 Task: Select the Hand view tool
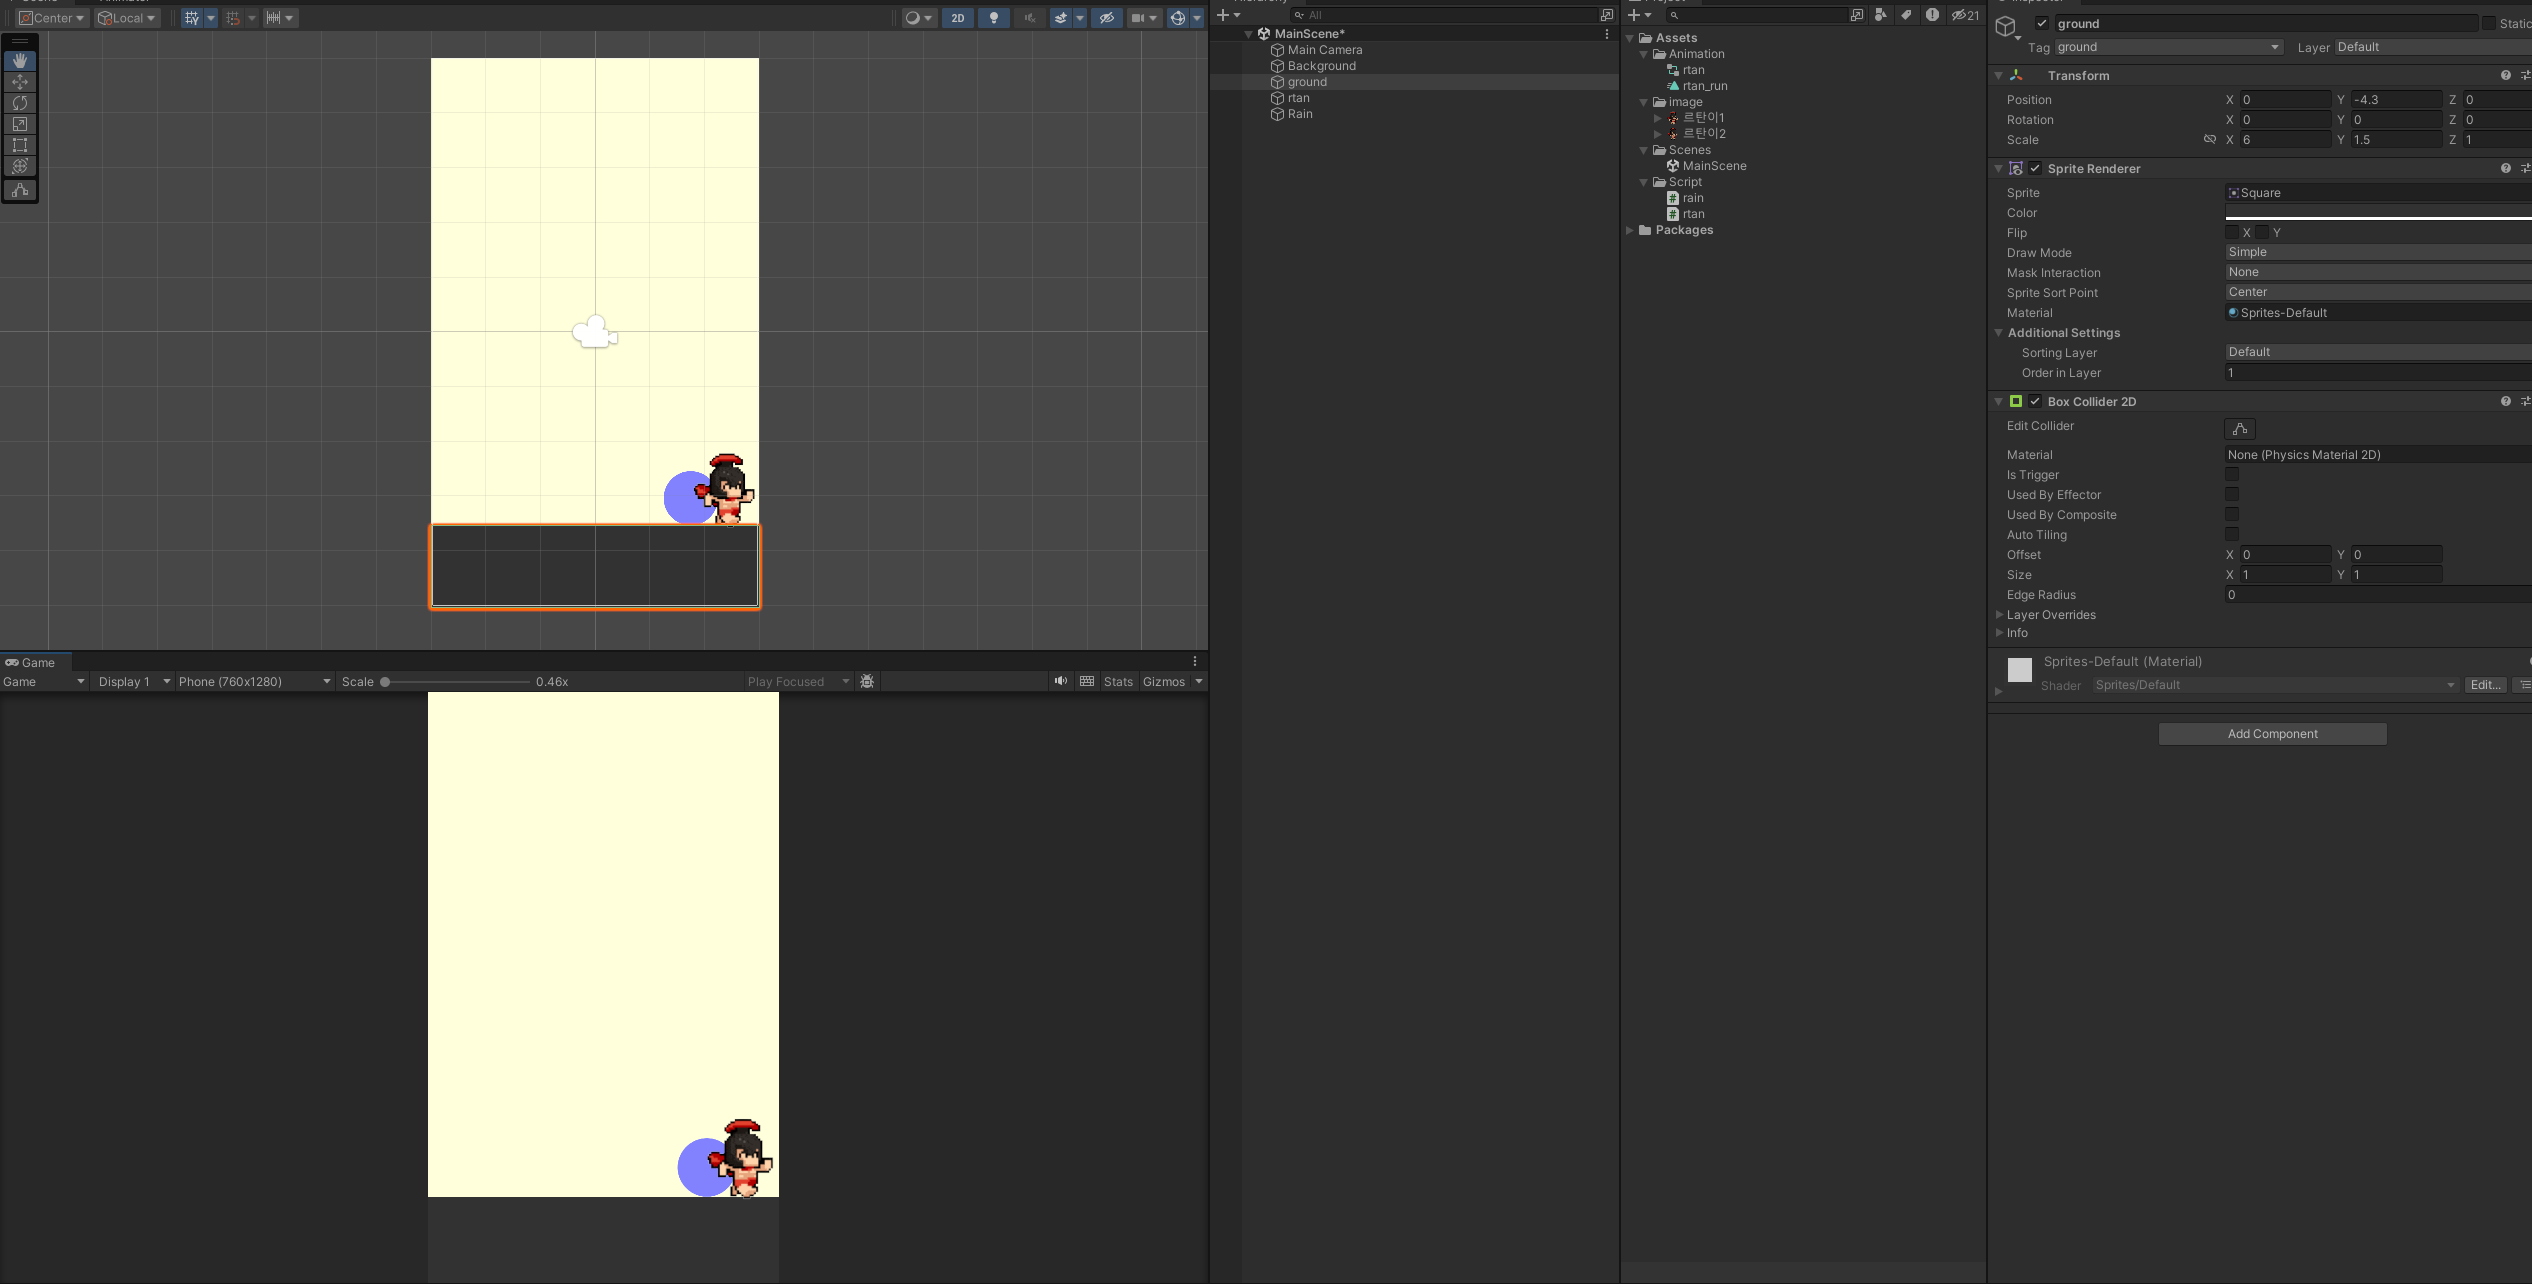click(20, 61)
